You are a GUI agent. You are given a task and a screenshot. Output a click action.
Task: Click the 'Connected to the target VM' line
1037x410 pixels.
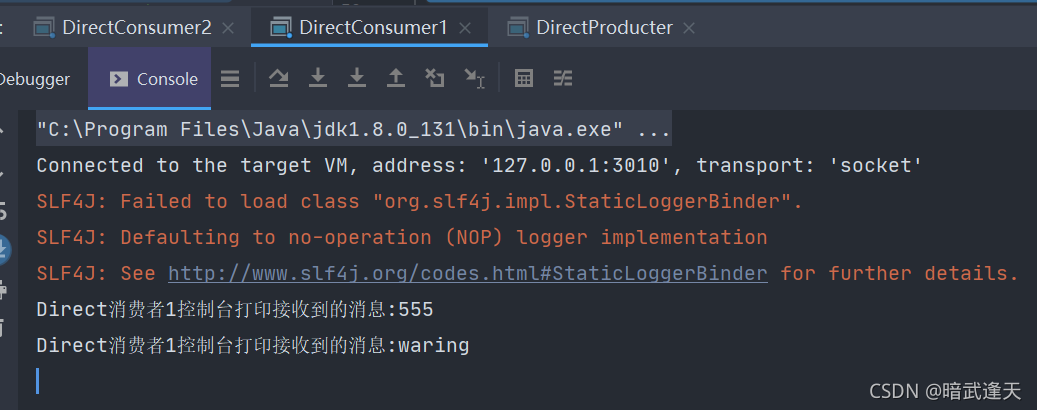click(x=479, y=165)
